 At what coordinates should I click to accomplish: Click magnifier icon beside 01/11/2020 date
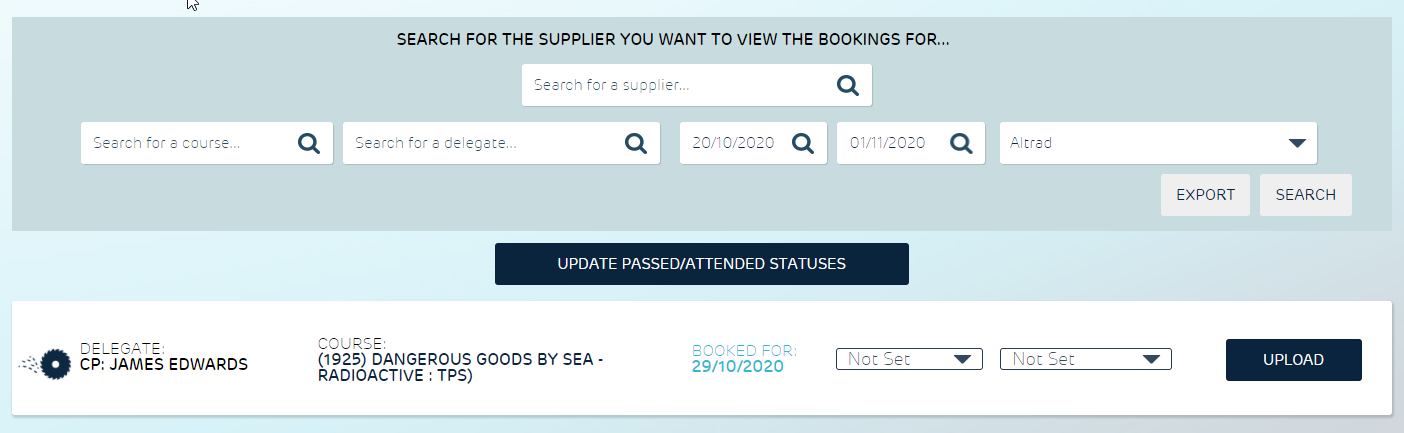(961, 143)
